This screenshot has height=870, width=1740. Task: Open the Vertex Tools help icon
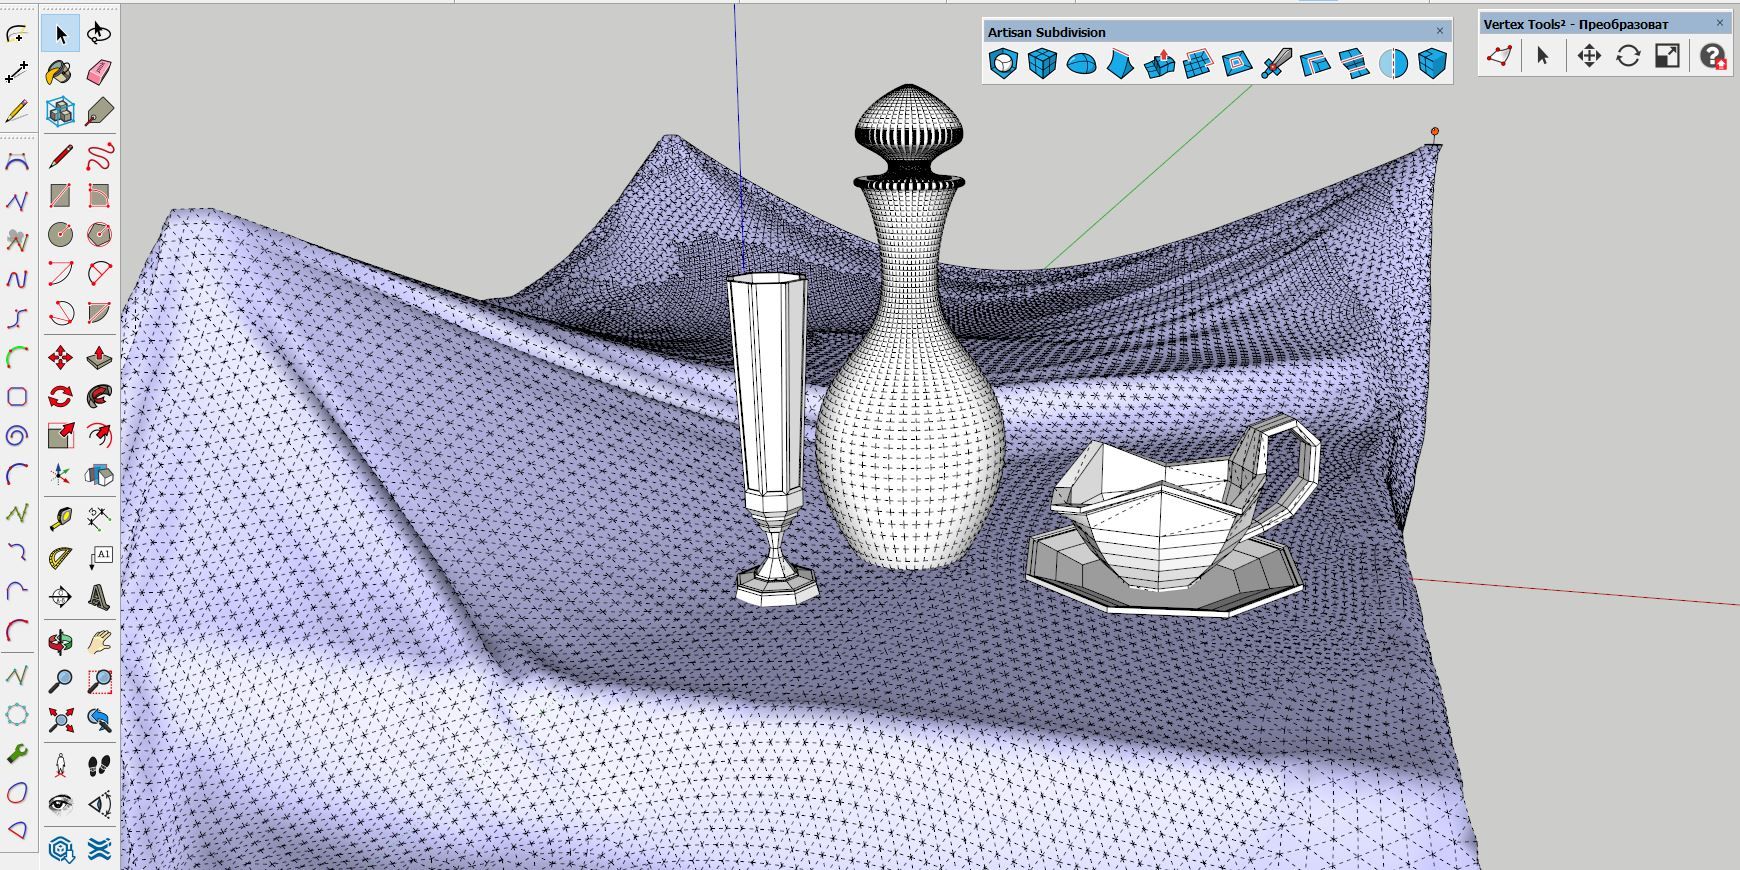[x=1712, y=56]
